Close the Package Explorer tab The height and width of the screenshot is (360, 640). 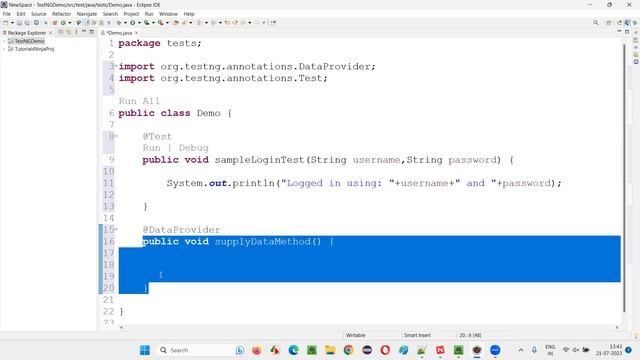pos(51,33)
